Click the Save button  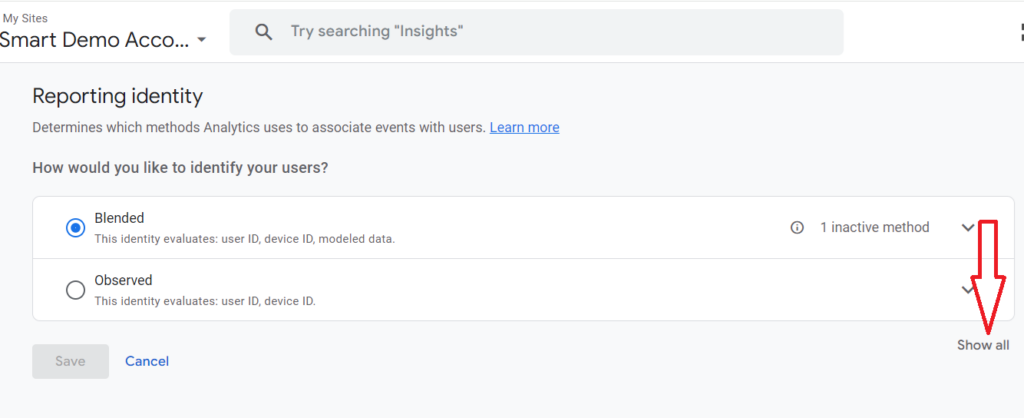pos(71,361)
